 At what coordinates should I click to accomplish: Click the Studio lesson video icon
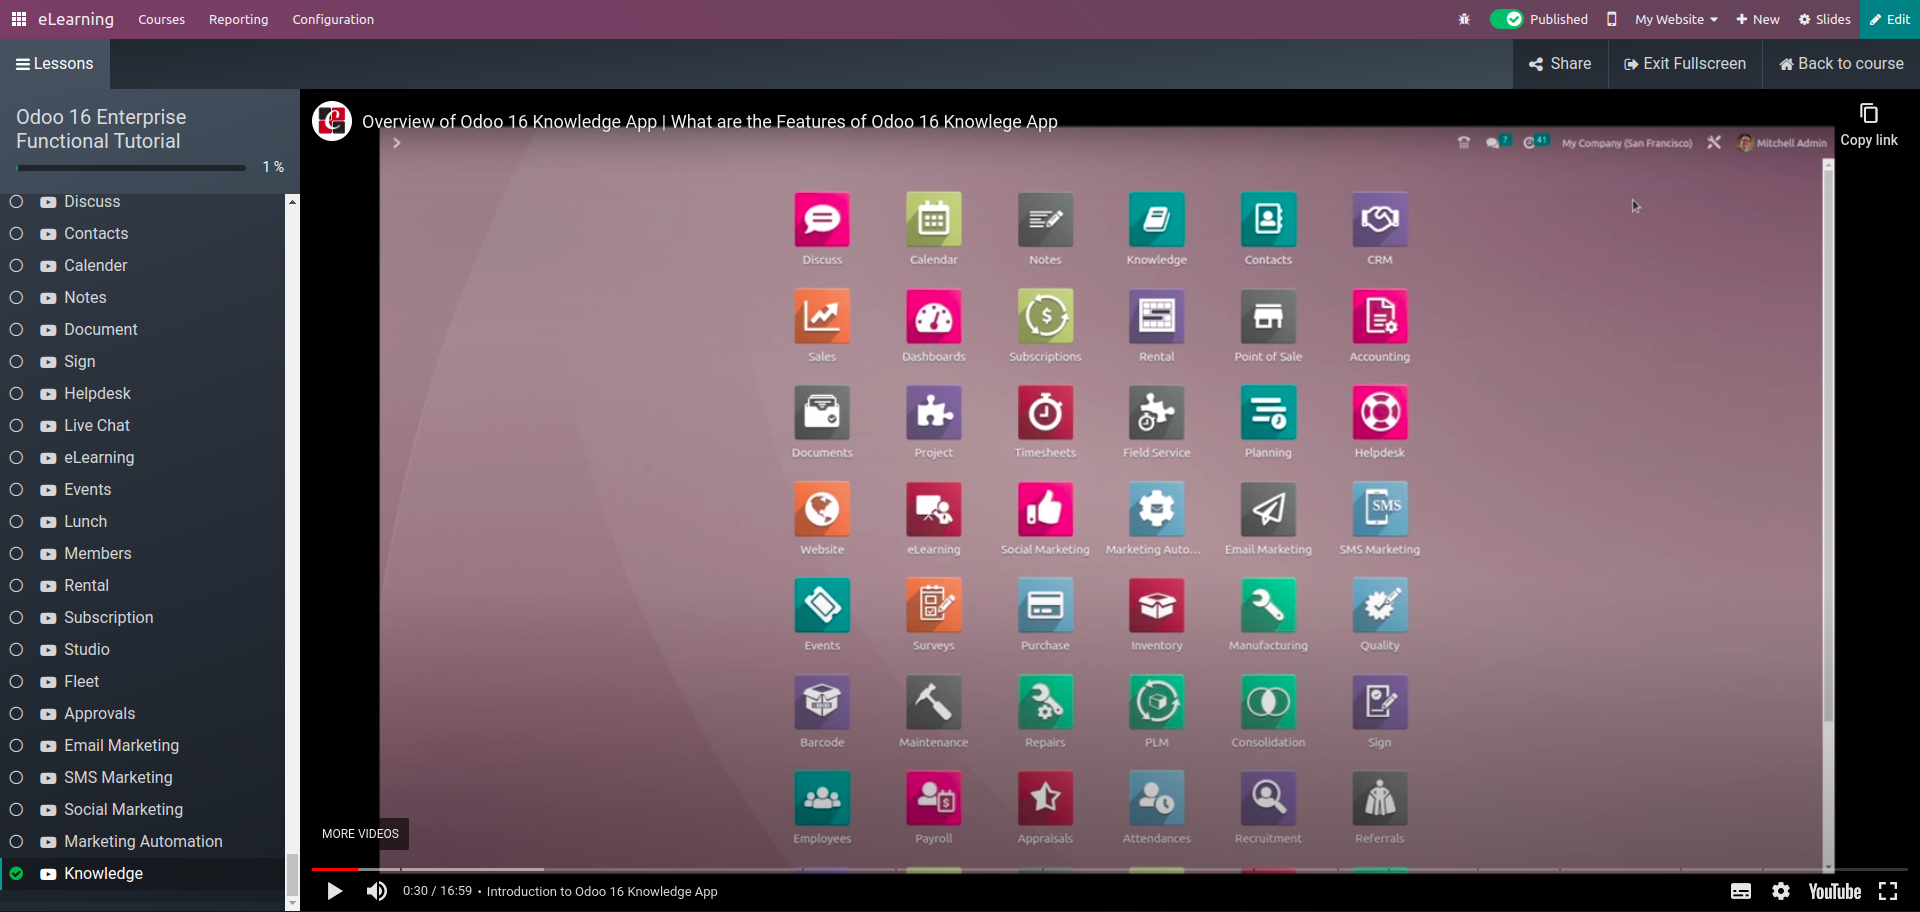coord(48,650)
